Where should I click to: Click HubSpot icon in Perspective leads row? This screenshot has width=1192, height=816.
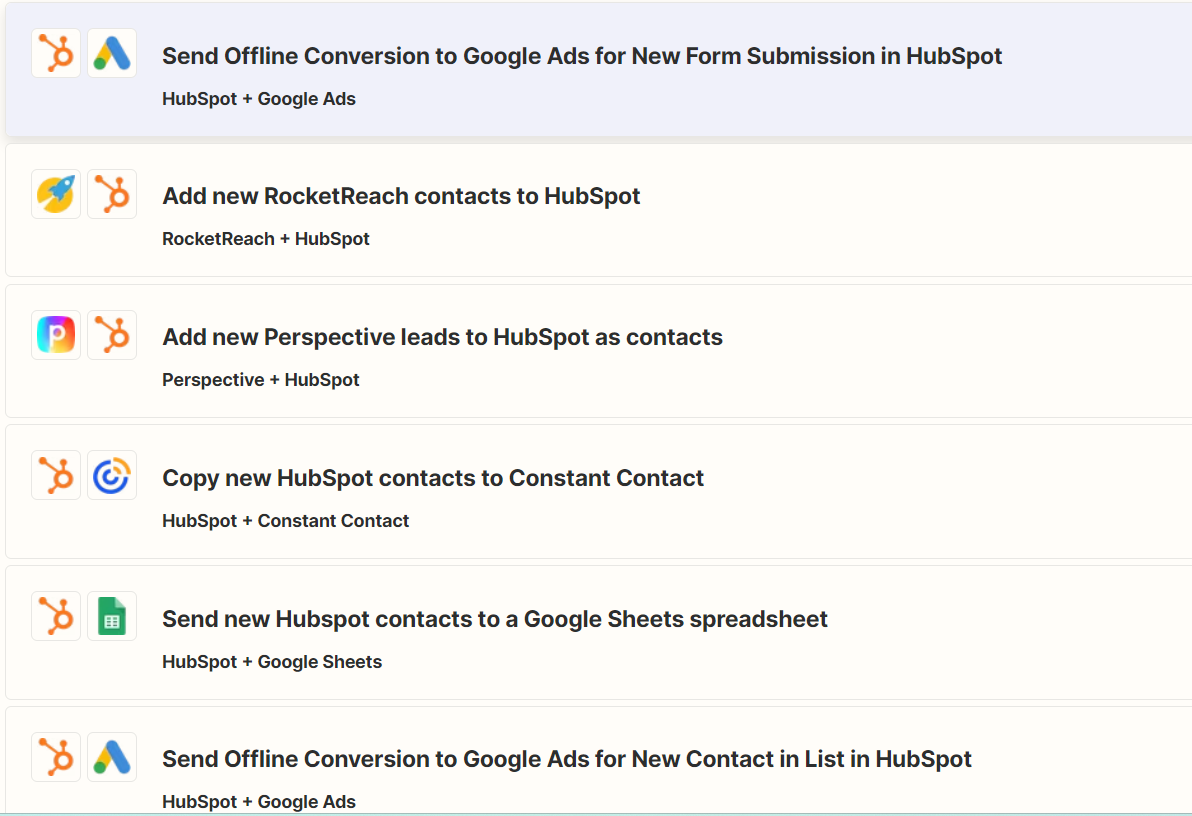[112, 335]
